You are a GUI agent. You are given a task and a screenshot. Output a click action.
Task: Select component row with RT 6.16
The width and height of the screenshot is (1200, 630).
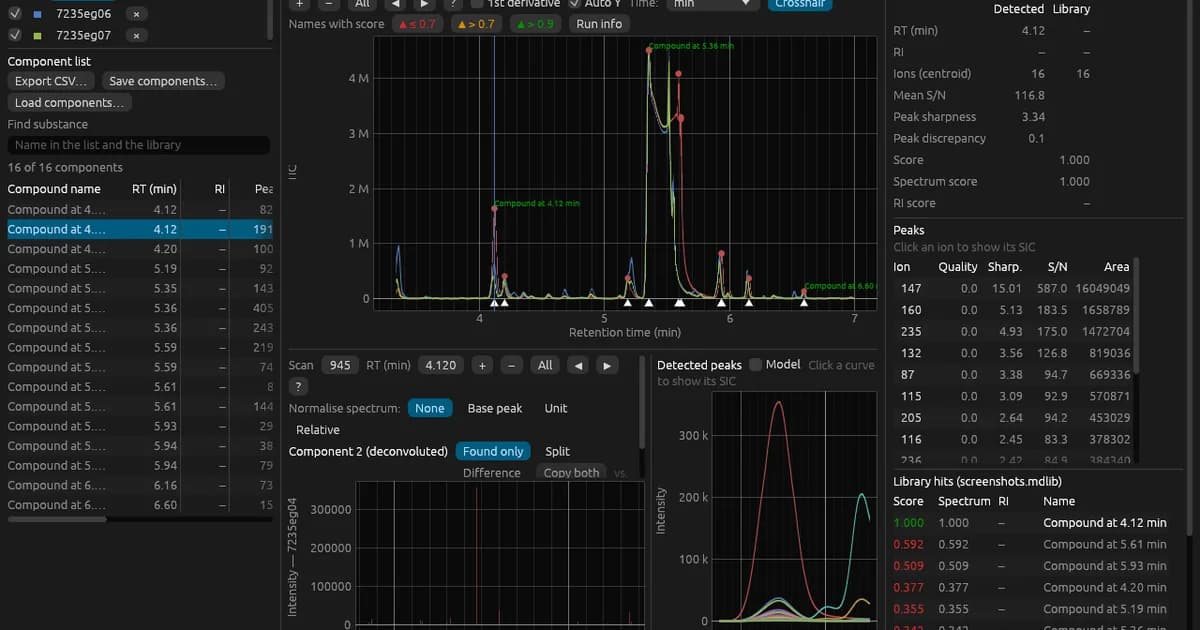click(140, 485)
